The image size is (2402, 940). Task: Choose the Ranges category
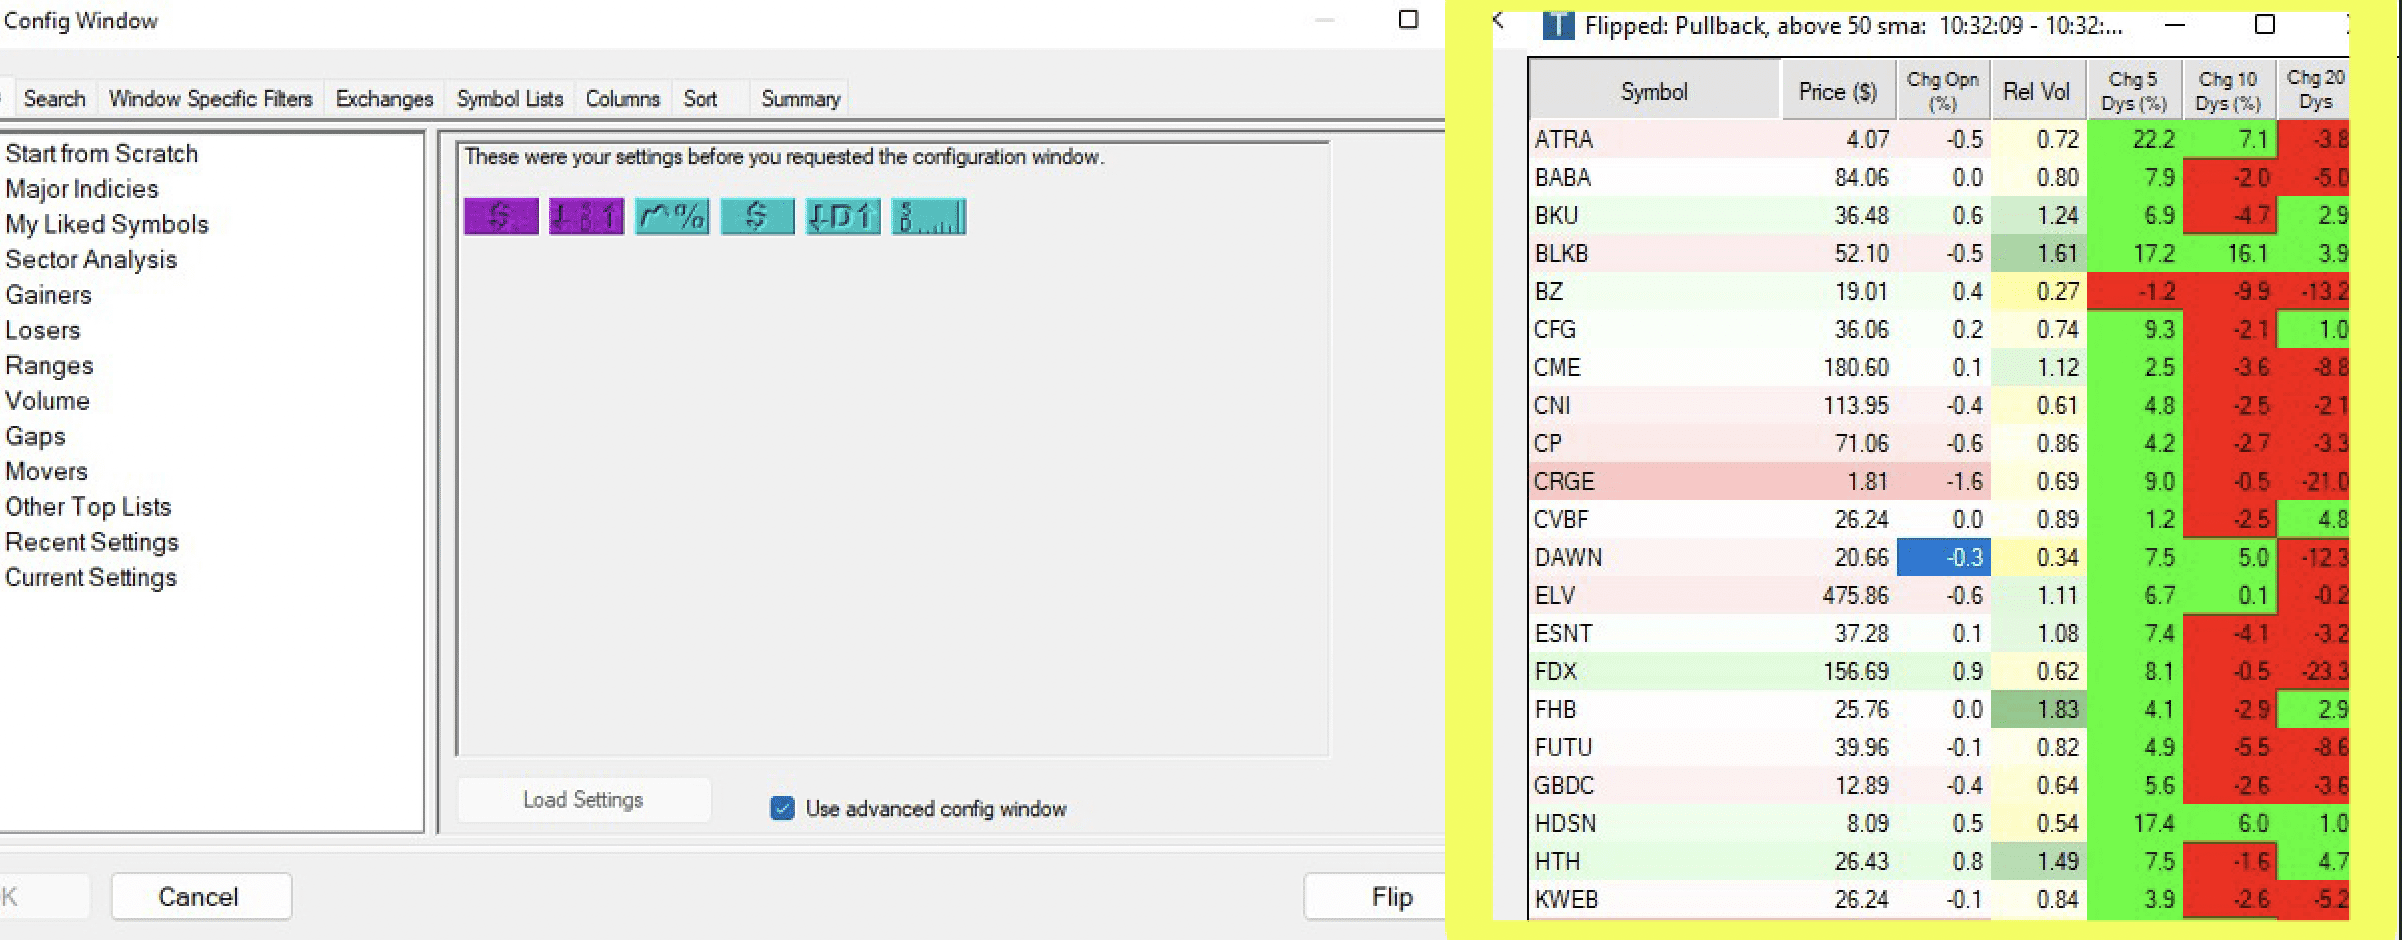pyautogui.click(x=49, y=366)
